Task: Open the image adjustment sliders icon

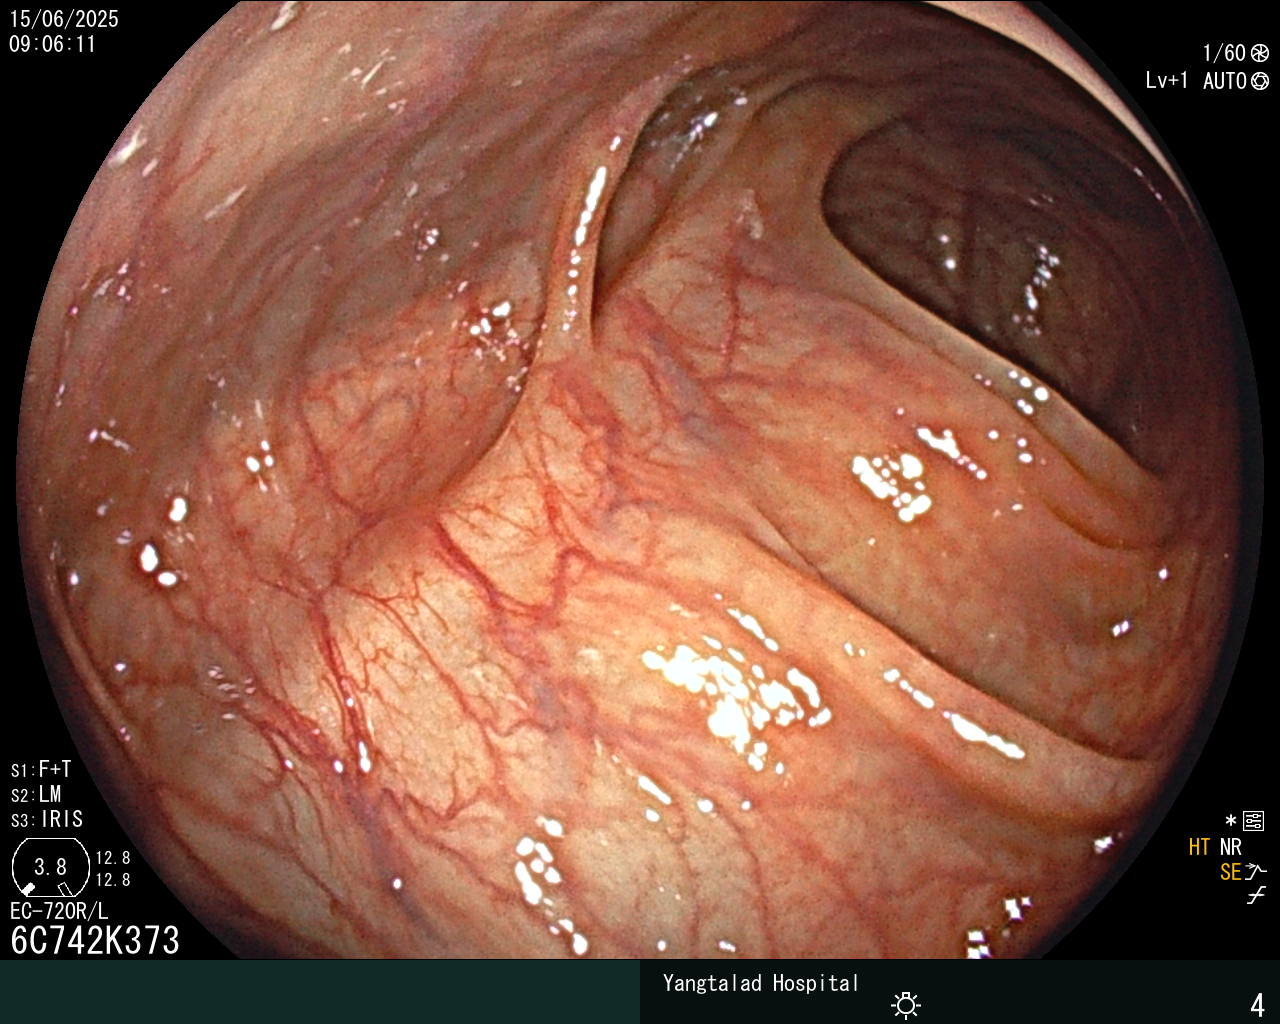Action: click(1254, 822)
